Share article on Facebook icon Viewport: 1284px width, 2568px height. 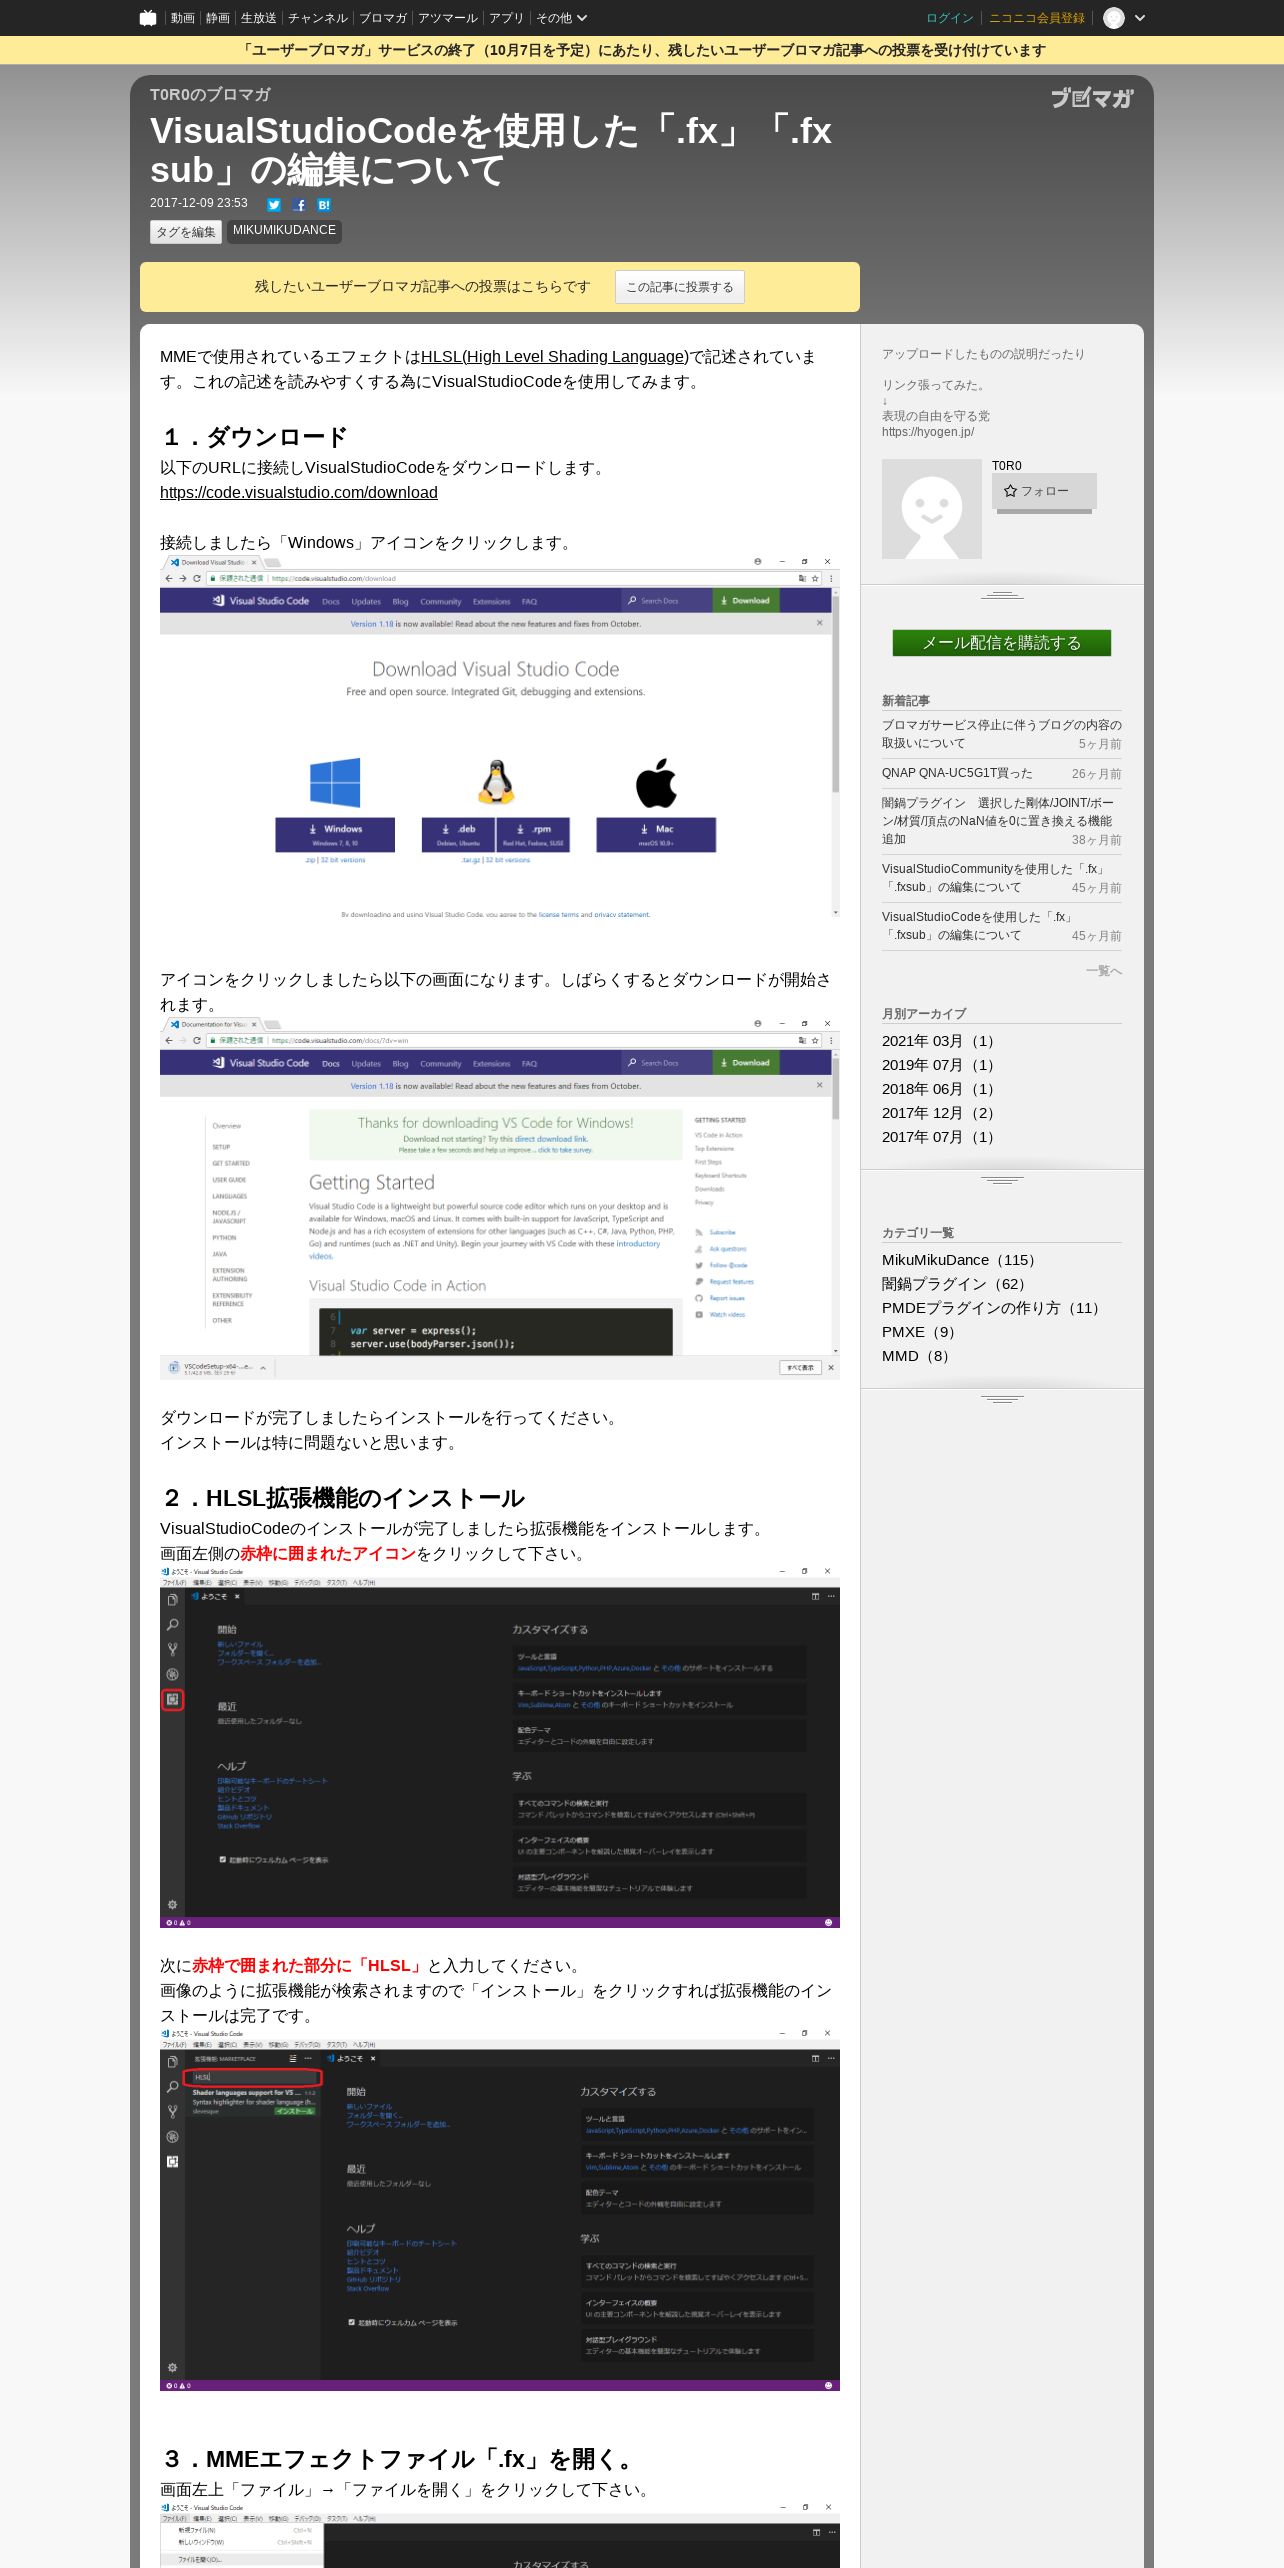click(x=299, y=204)
